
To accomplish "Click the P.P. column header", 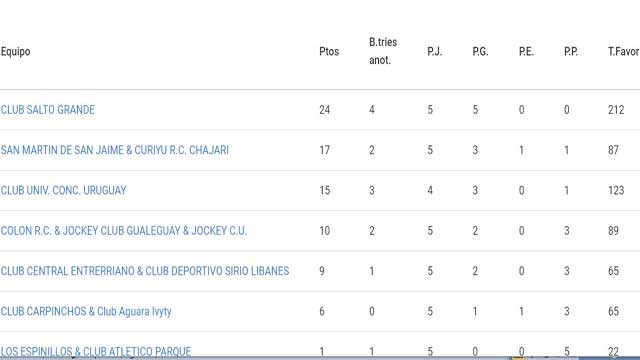I will coord(571,51).
